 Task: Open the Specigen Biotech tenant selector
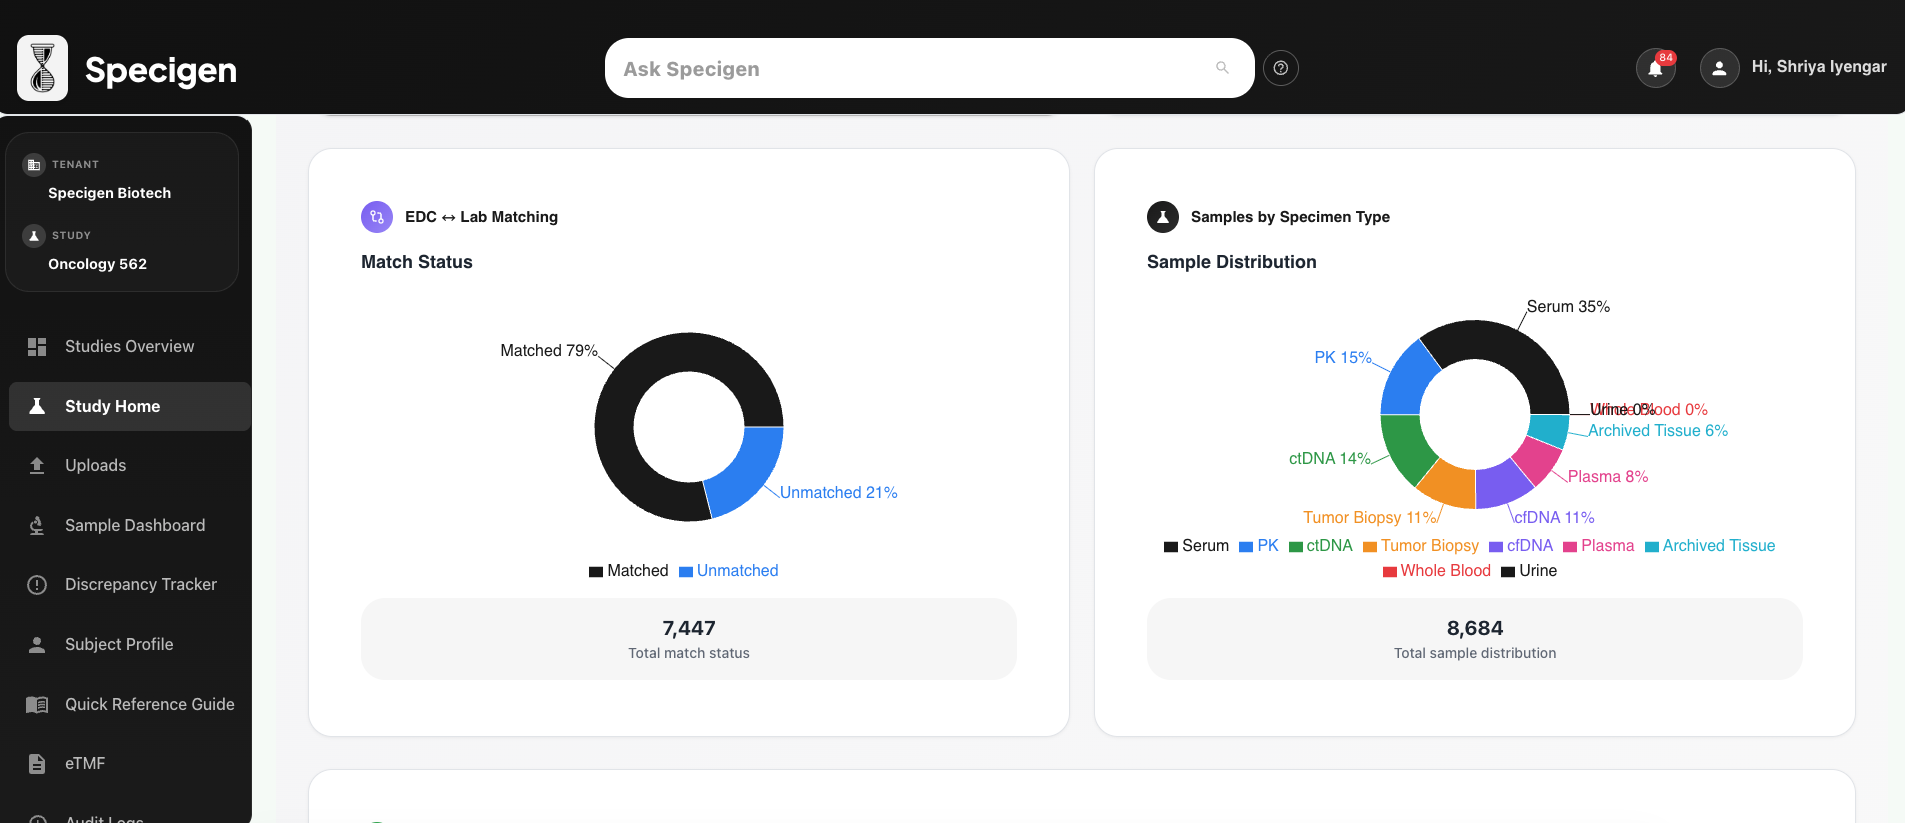[x=109, y=193]
